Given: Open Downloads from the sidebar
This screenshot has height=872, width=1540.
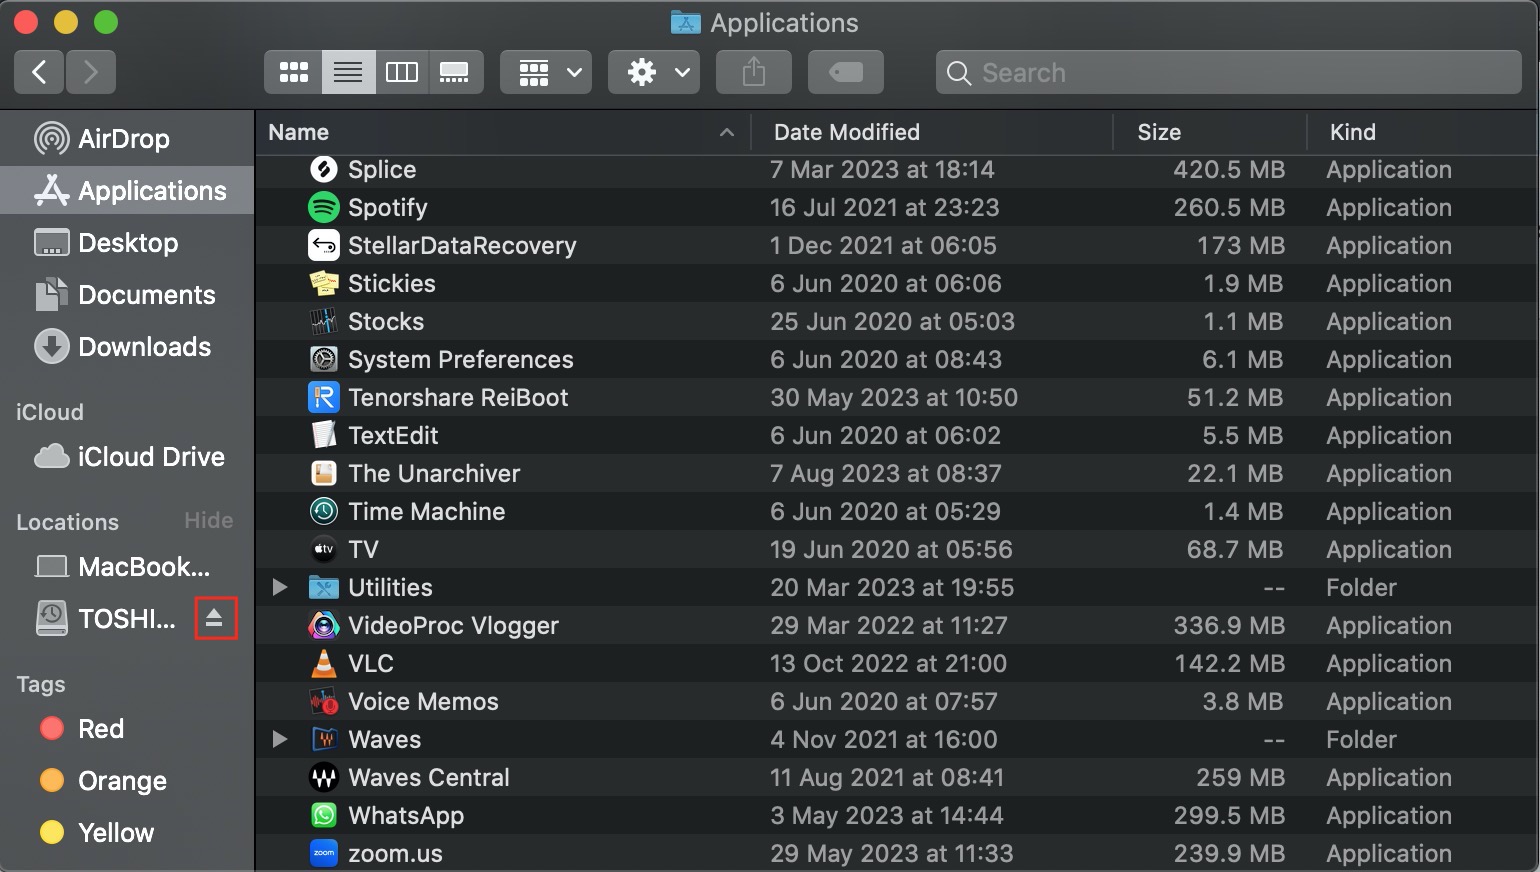Looking at the screenshot, I should click(127, 346).
